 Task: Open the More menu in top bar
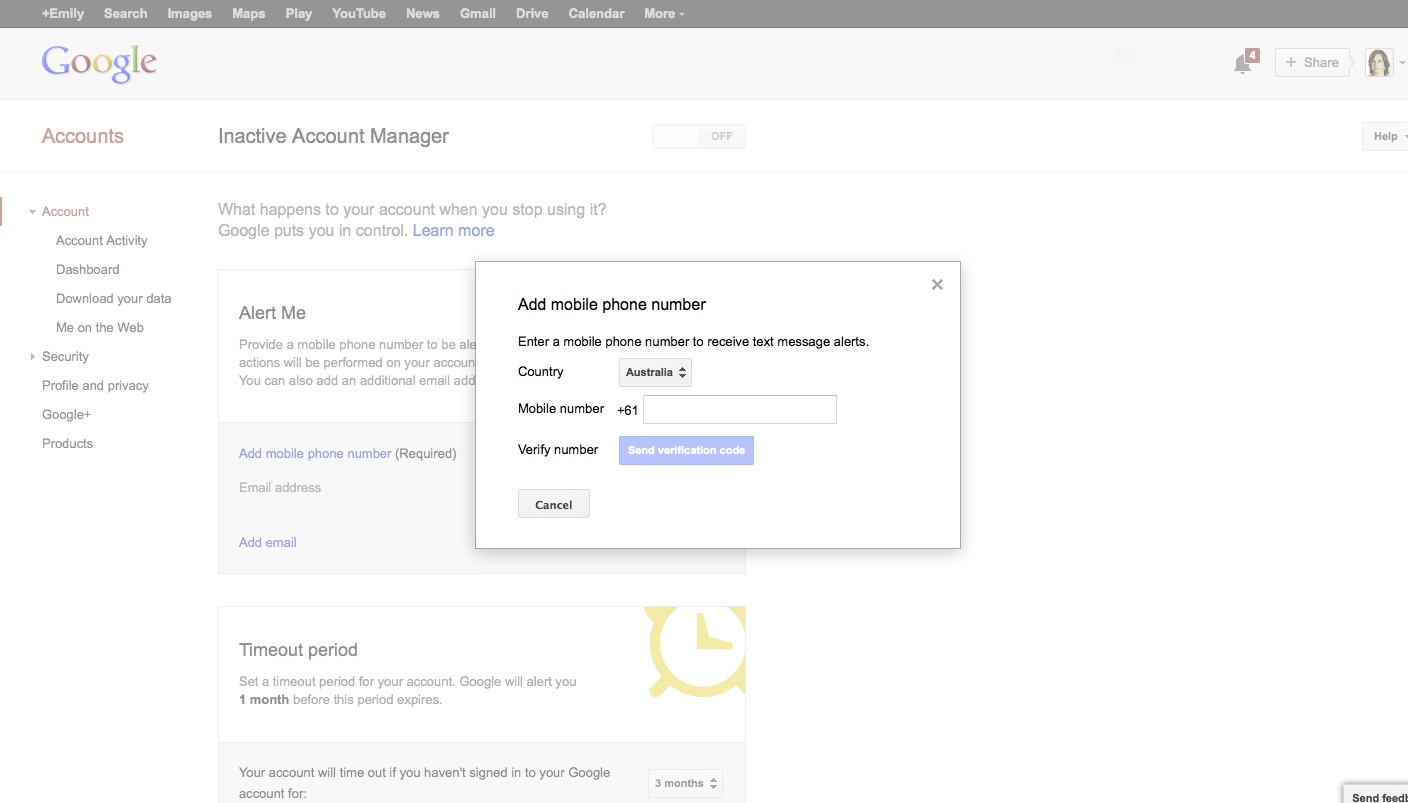click(x=664, y=14)
